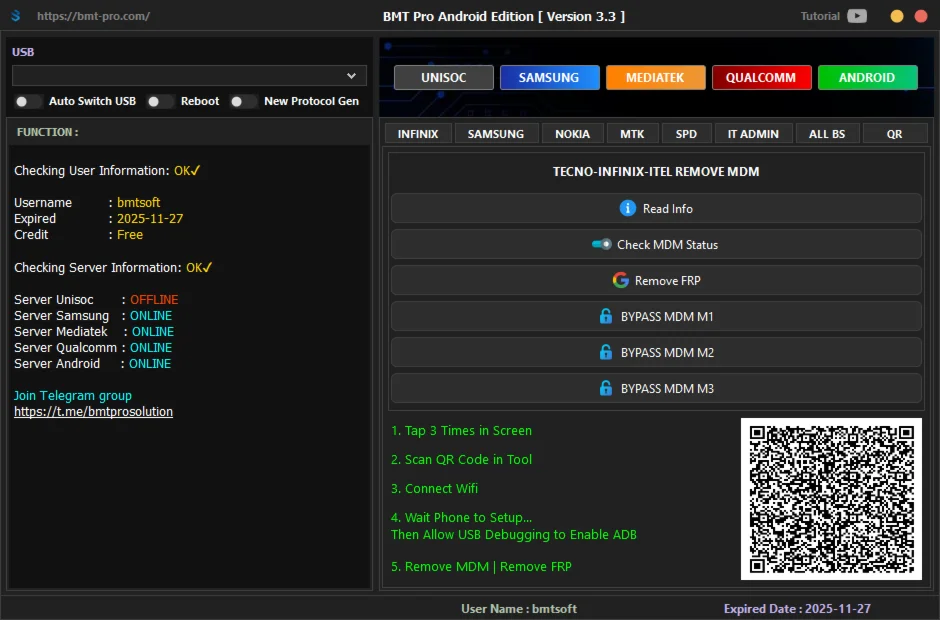The width and height of the screenshot is (940, 620).
Task: Enable the Auto Switch USB toggle
Action: point(29,101)
